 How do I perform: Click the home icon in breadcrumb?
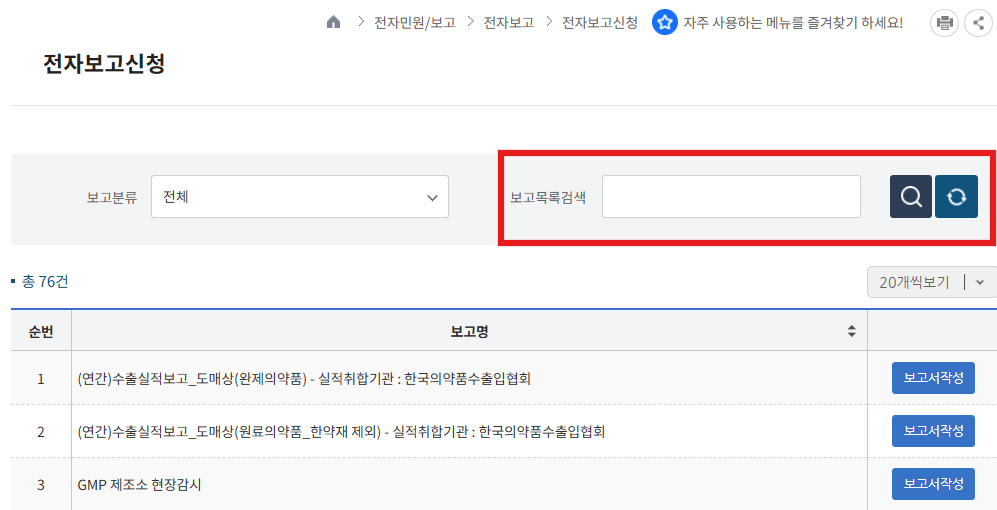[334, 22]
